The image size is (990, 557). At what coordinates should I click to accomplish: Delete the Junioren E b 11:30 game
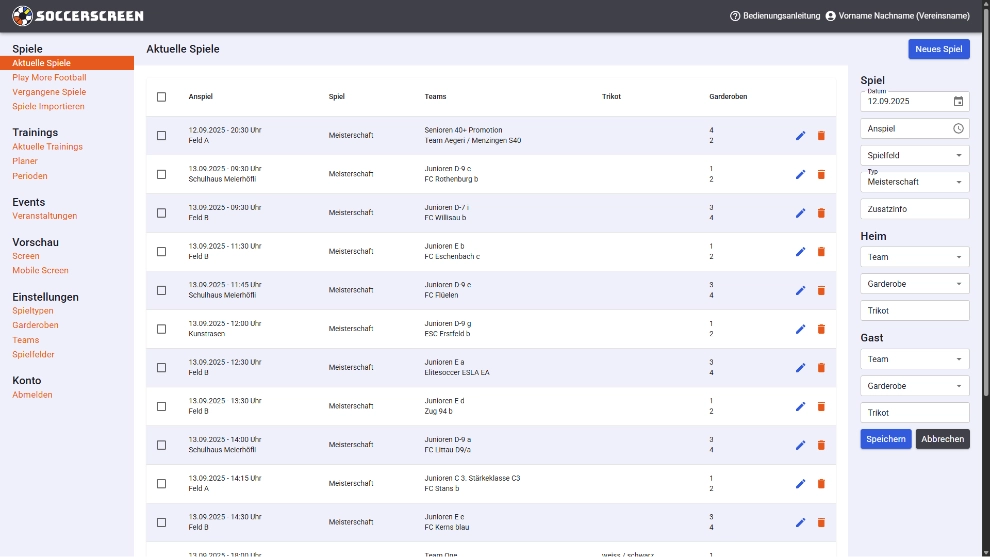click(x=821, y=251)
